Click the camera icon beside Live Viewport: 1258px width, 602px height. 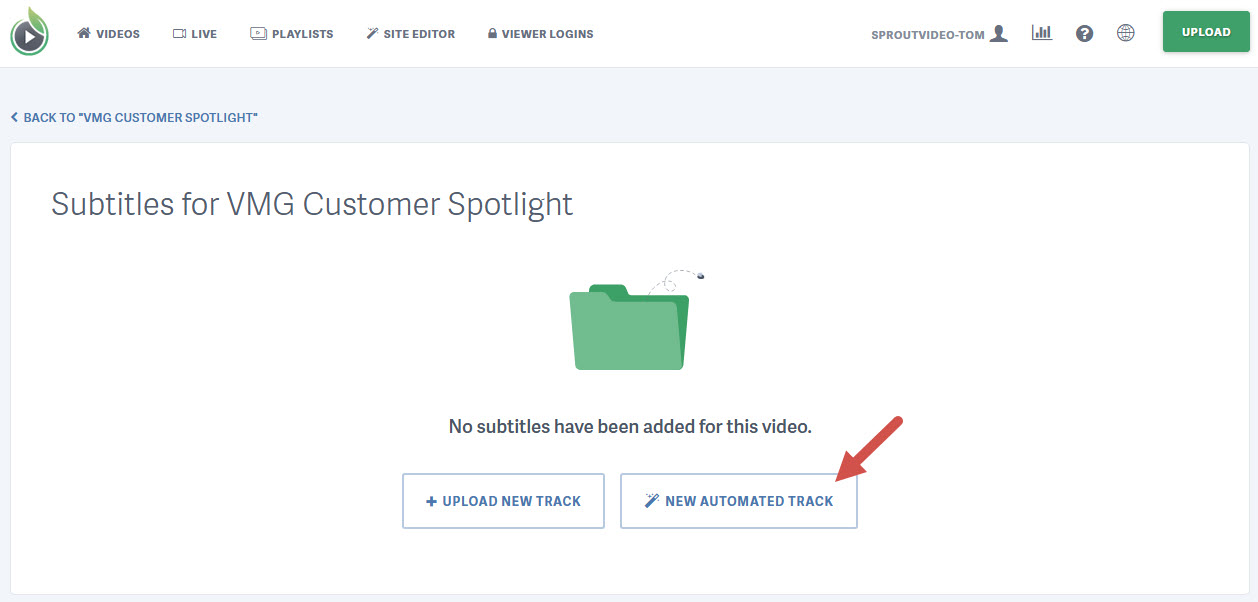(x=178, y=32)
